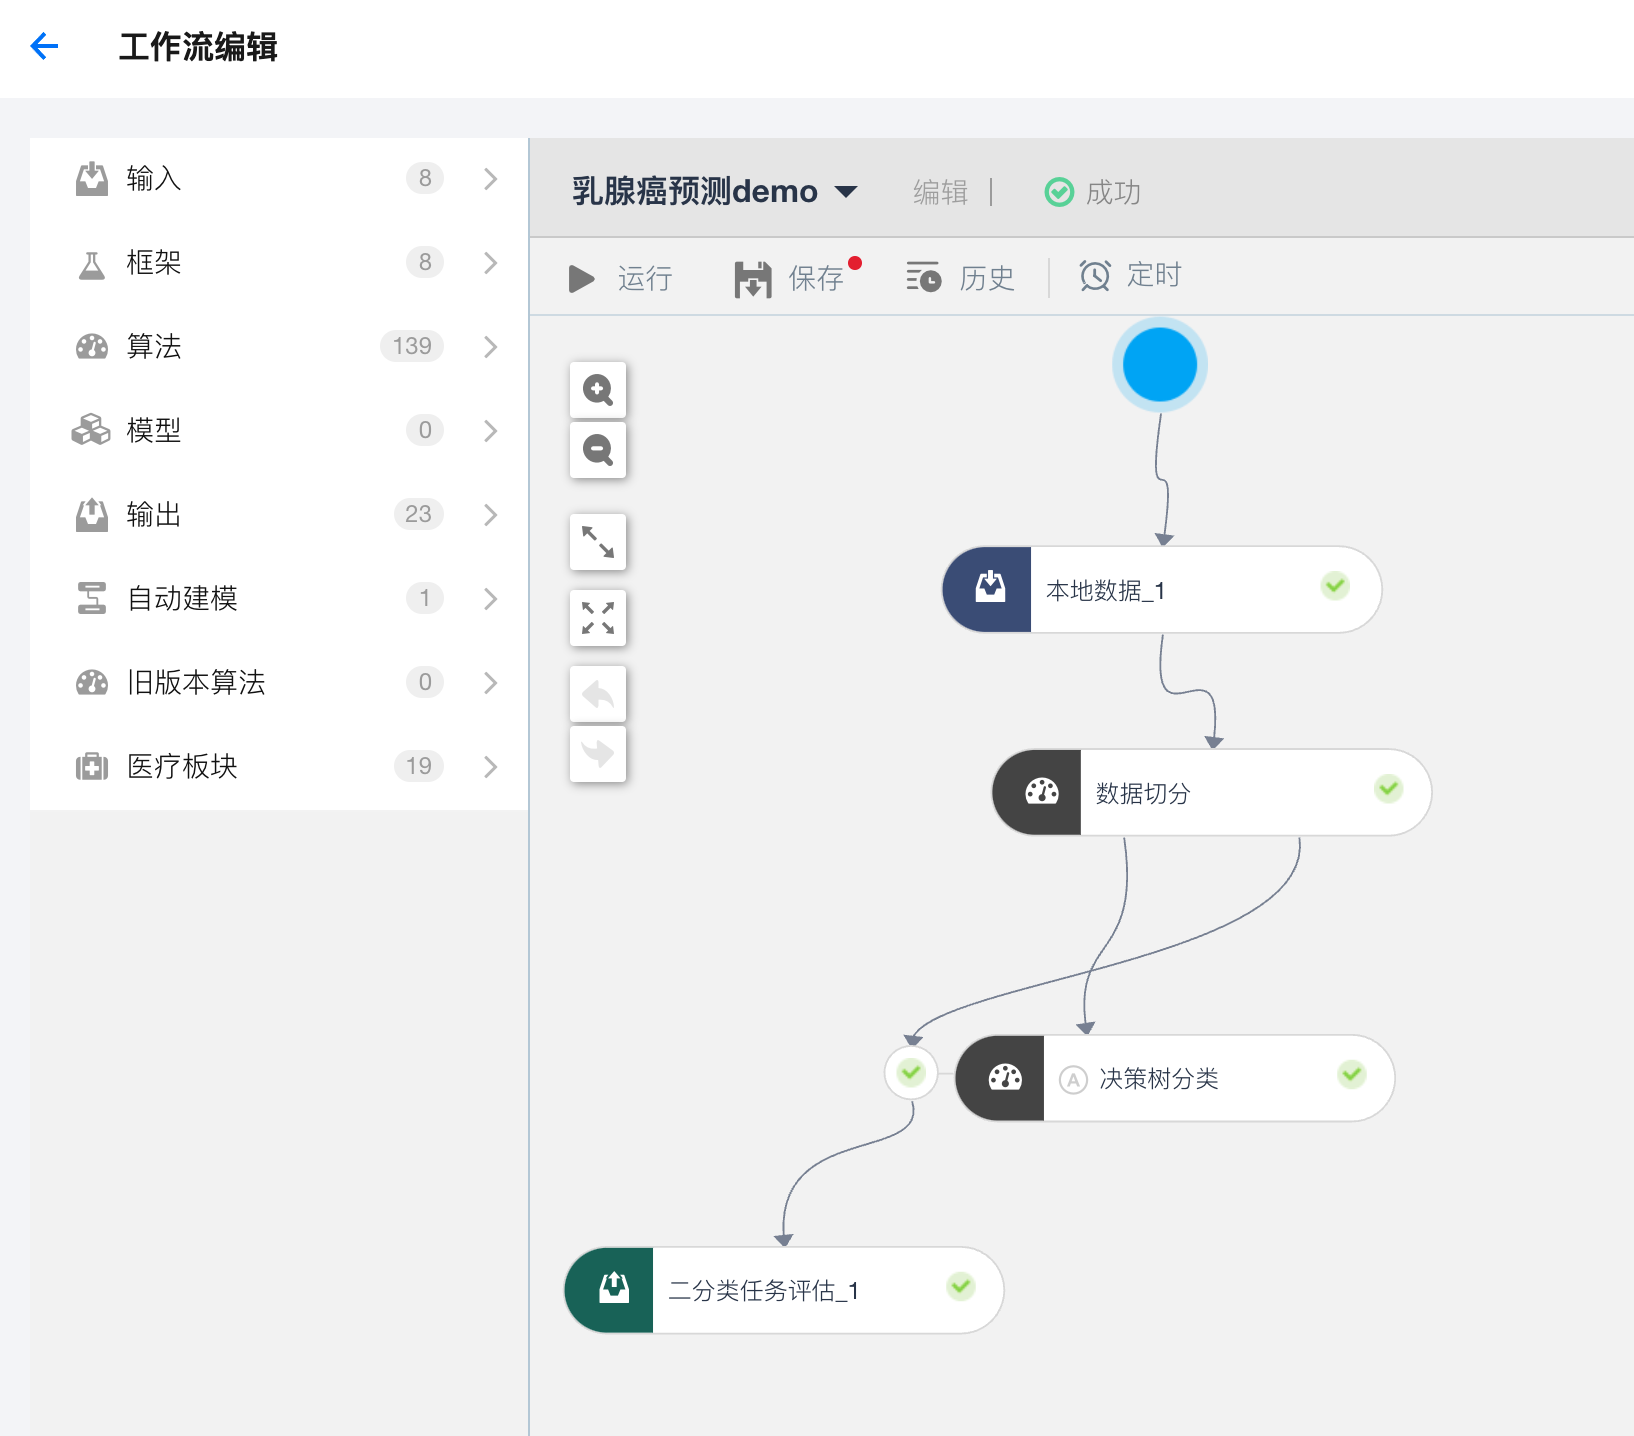Click the 139 count badge for 算法

[x=412, y=347]
